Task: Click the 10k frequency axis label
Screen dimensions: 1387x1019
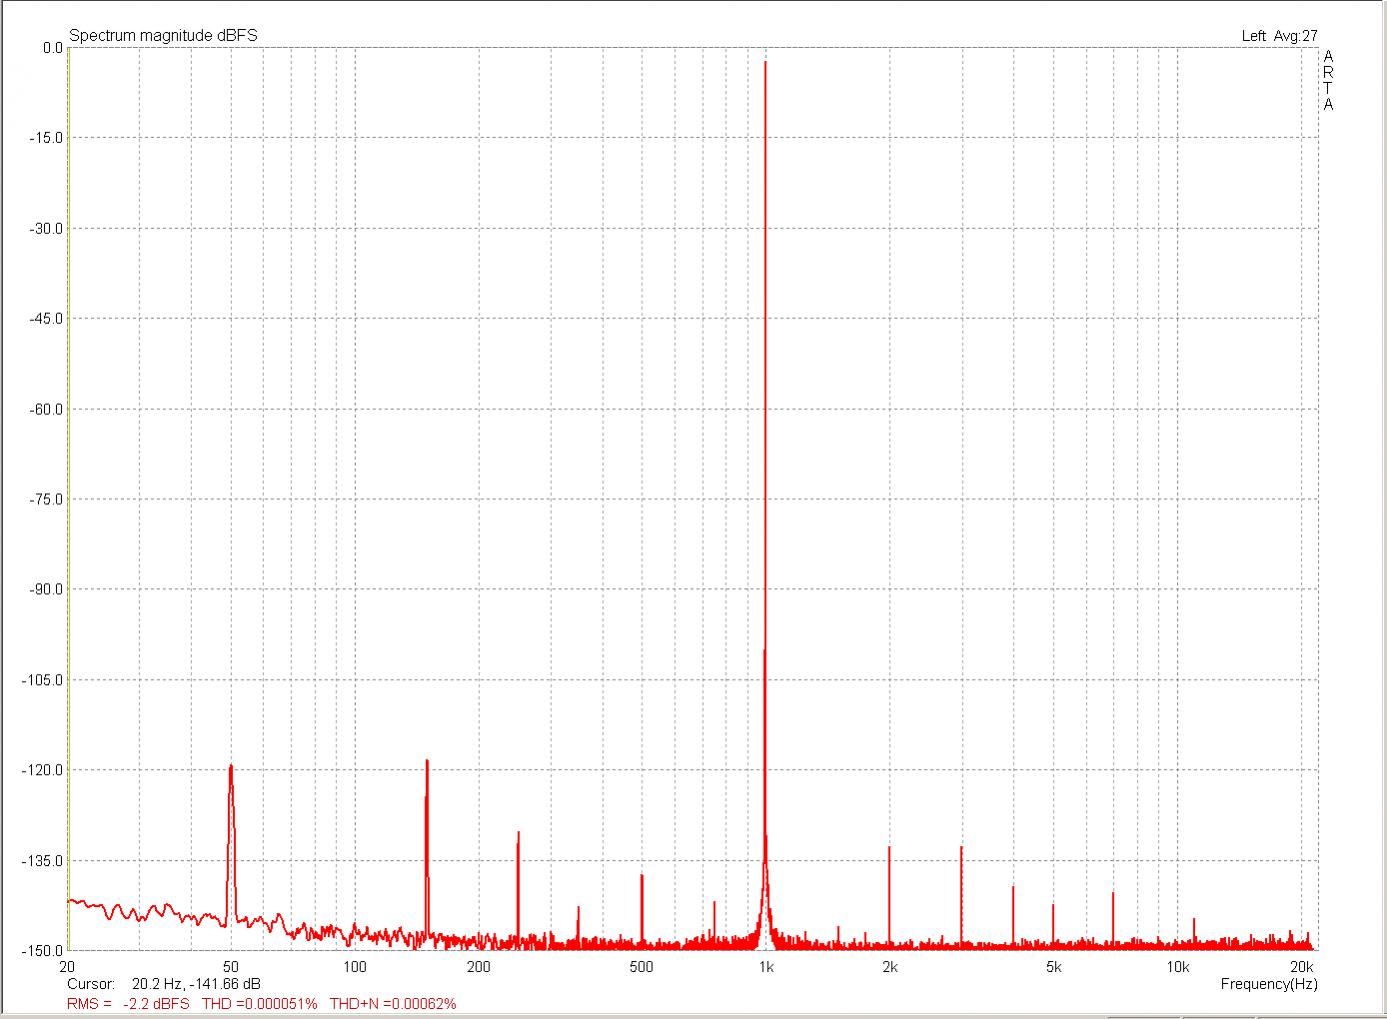Action: point(1177,967)
